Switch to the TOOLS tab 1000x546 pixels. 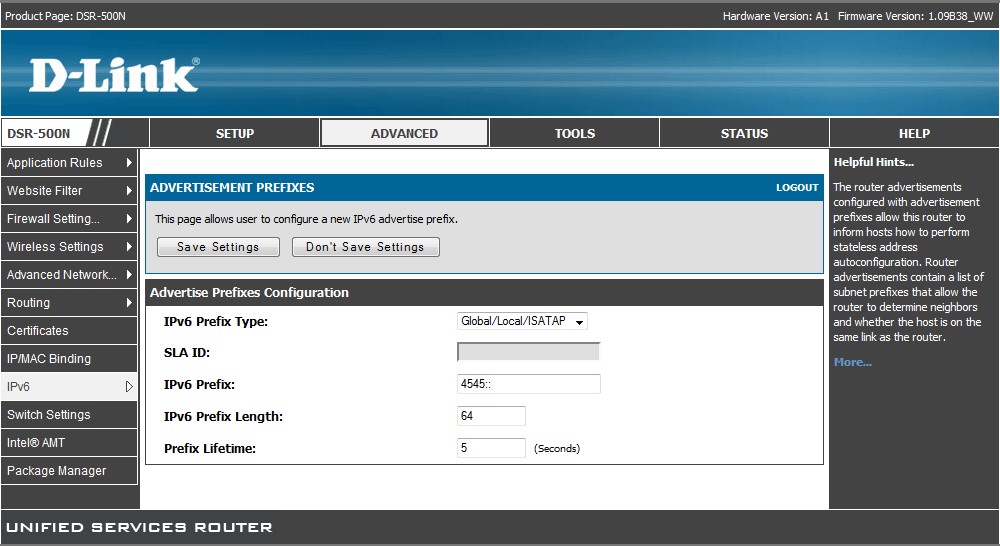[x=575, y=133]
